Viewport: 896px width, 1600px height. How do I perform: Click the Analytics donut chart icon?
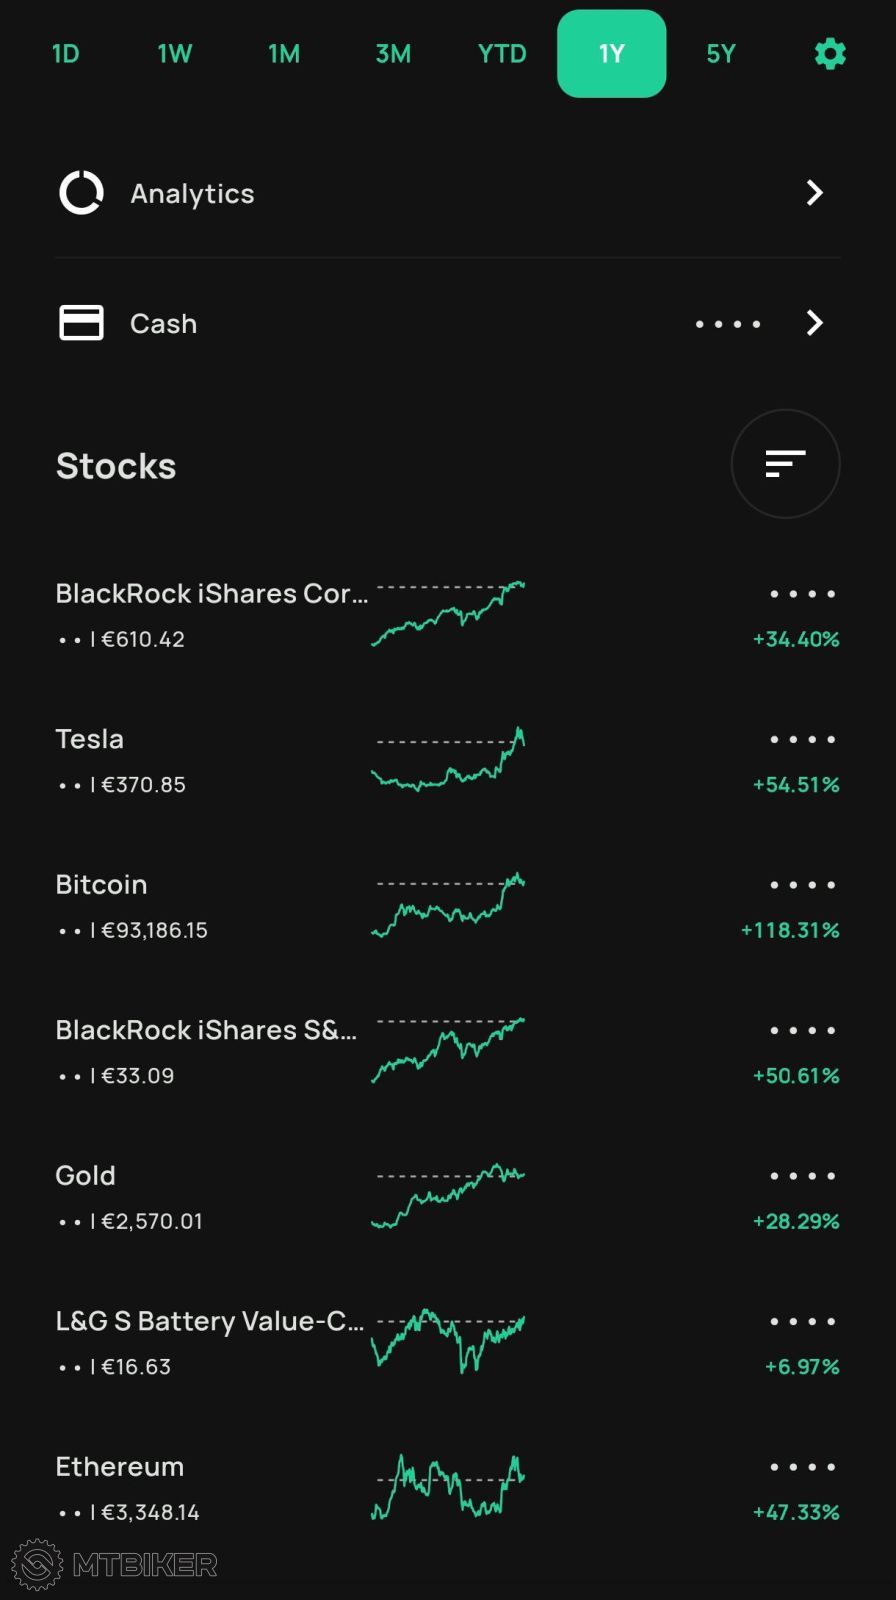pyautogui.click(x=81, y=193)
